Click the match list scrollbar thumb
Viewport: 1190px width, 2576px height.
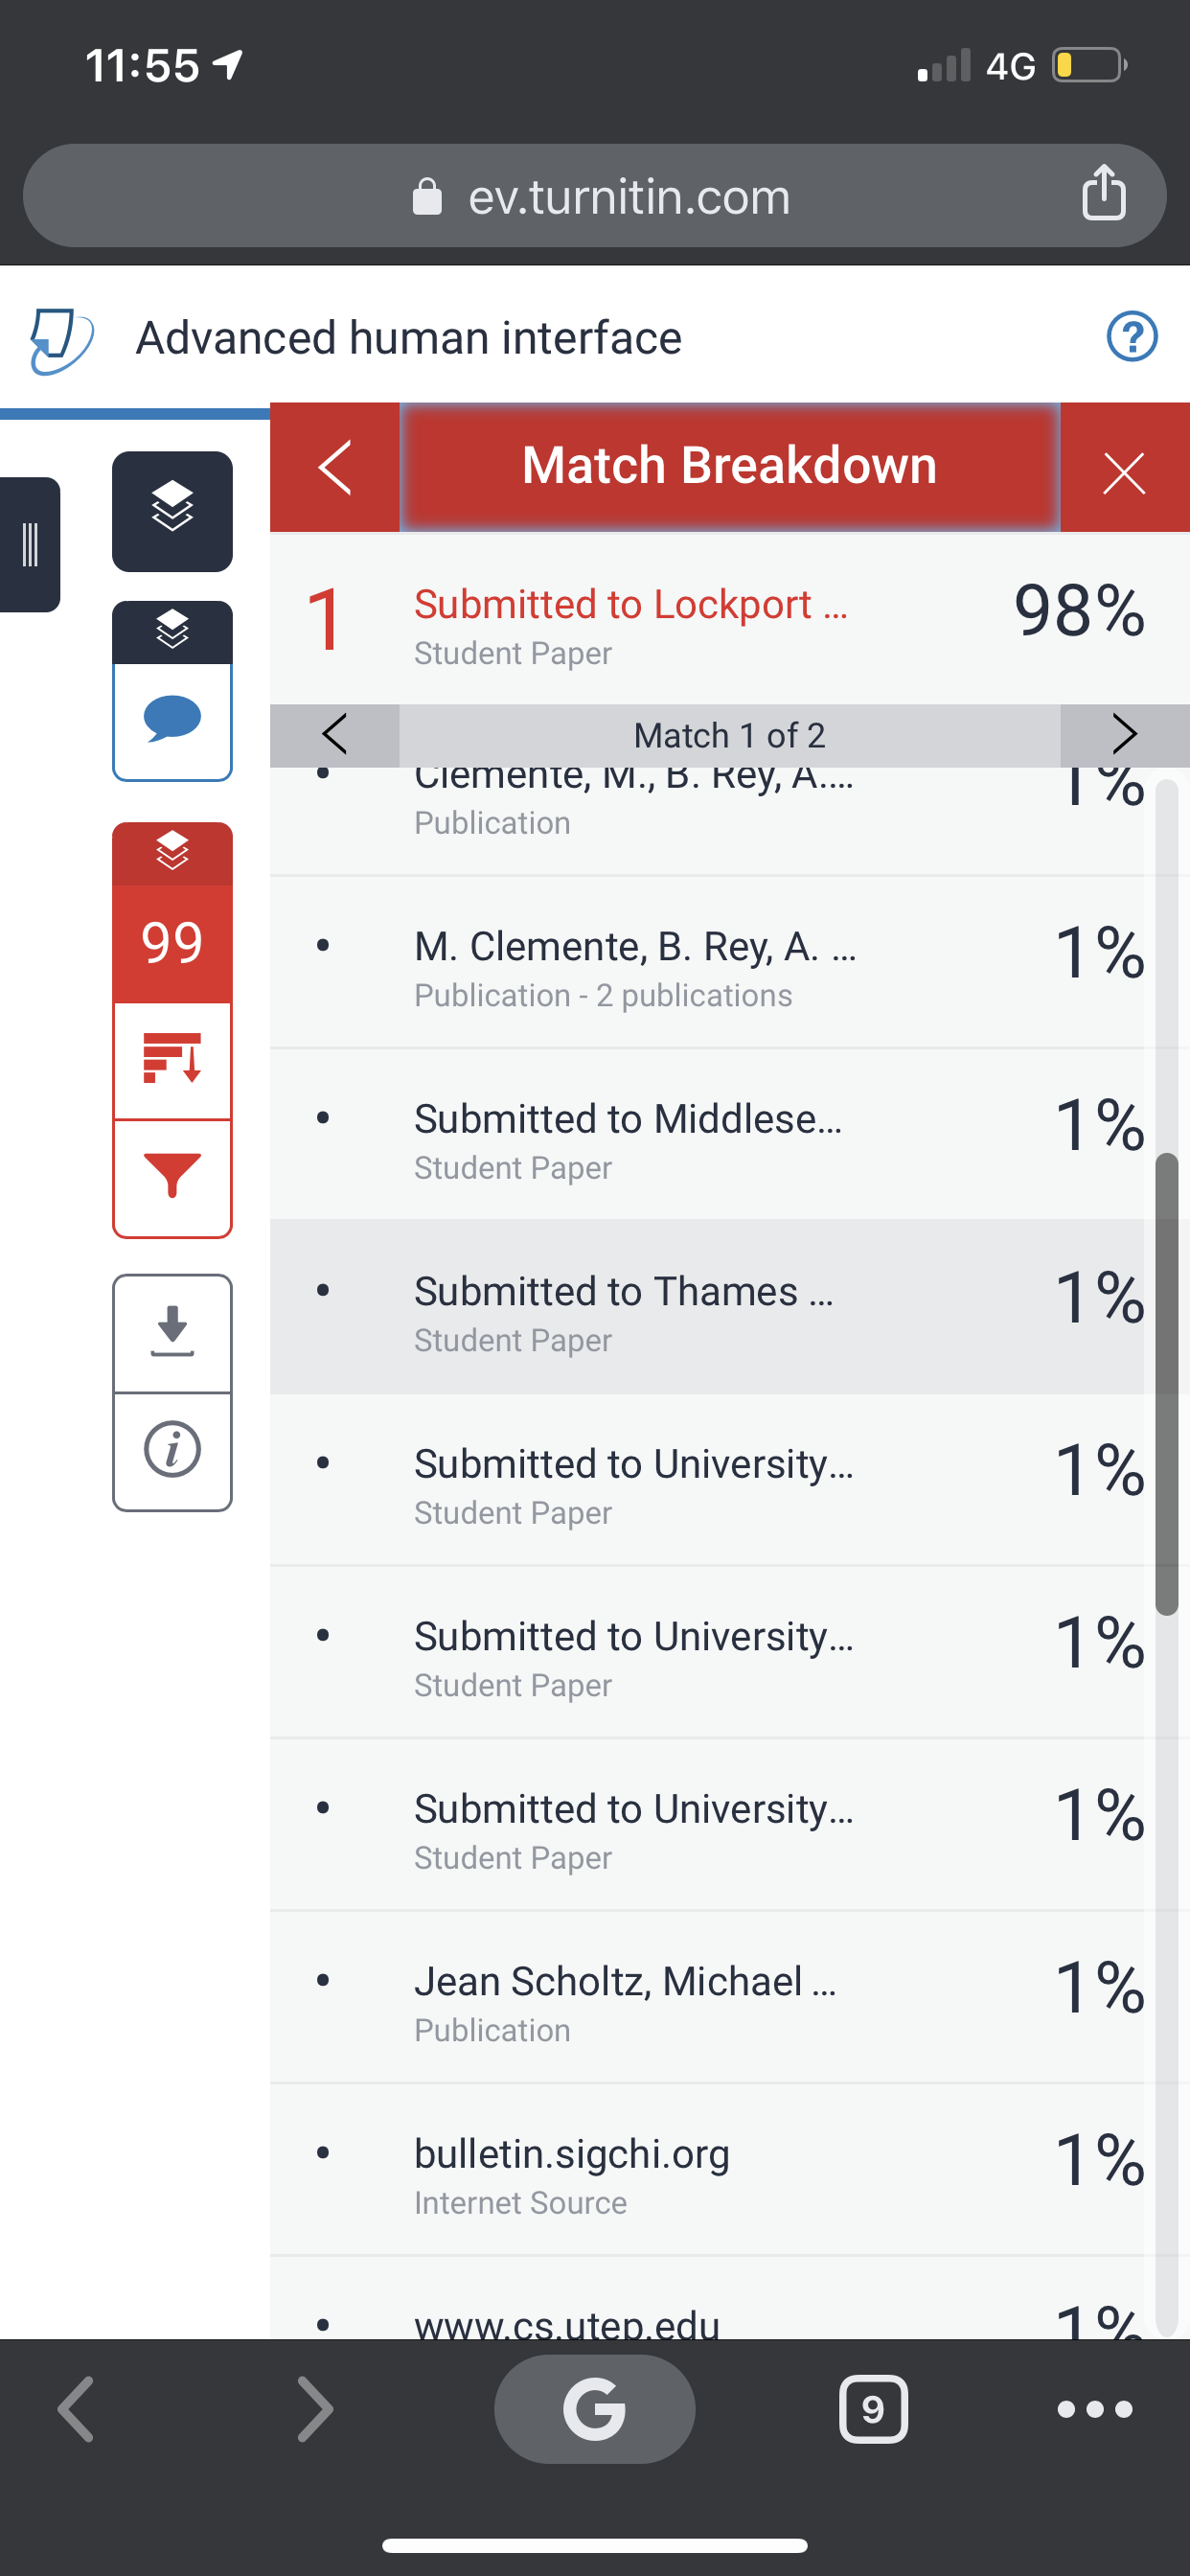(x=1166, y=1384)
